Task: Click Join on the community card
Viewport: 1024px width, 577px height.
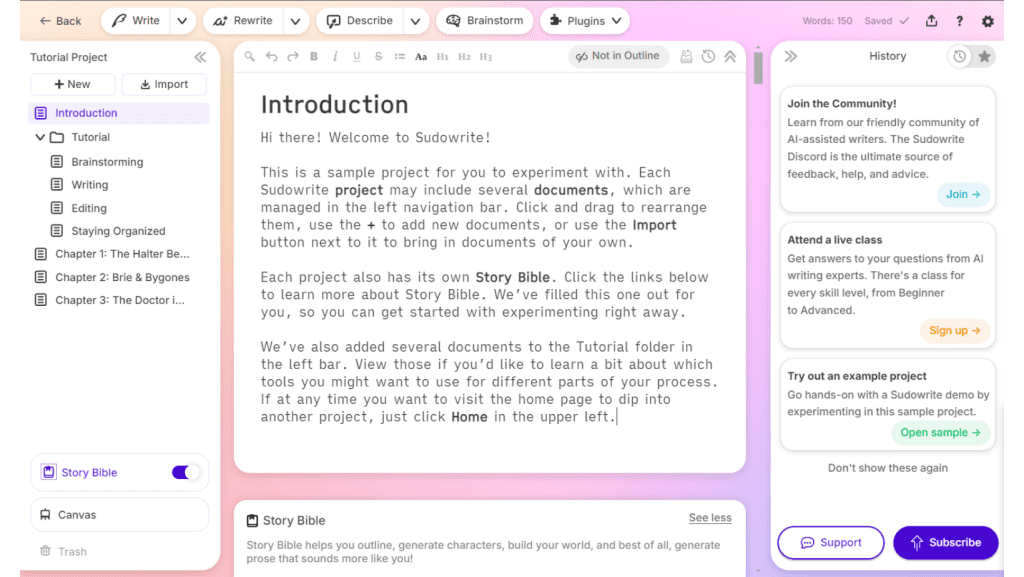Action: point(963,194)
